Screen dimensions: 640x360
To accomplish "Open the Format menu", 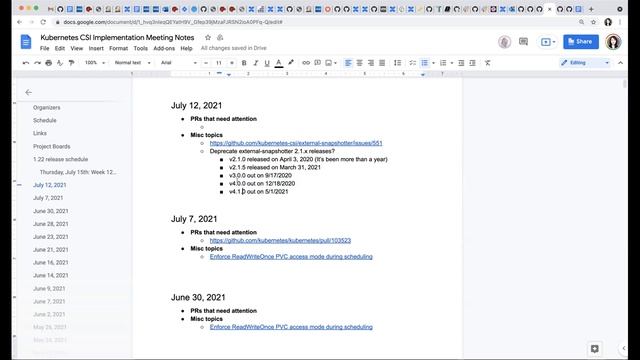I will [118, 48].
